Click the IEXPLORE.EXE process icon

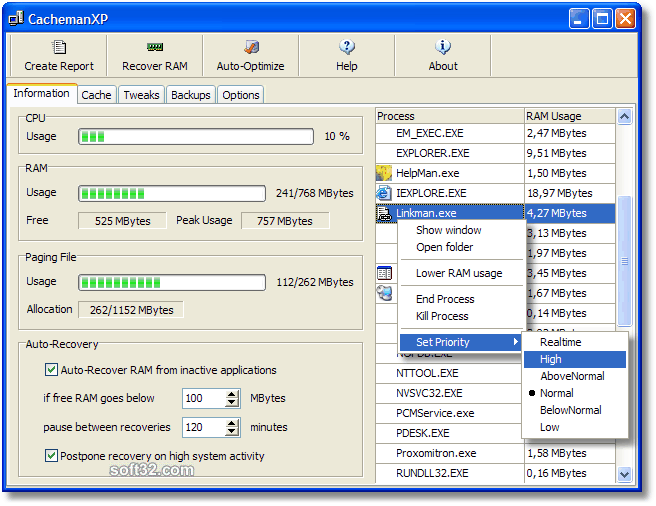384,193
